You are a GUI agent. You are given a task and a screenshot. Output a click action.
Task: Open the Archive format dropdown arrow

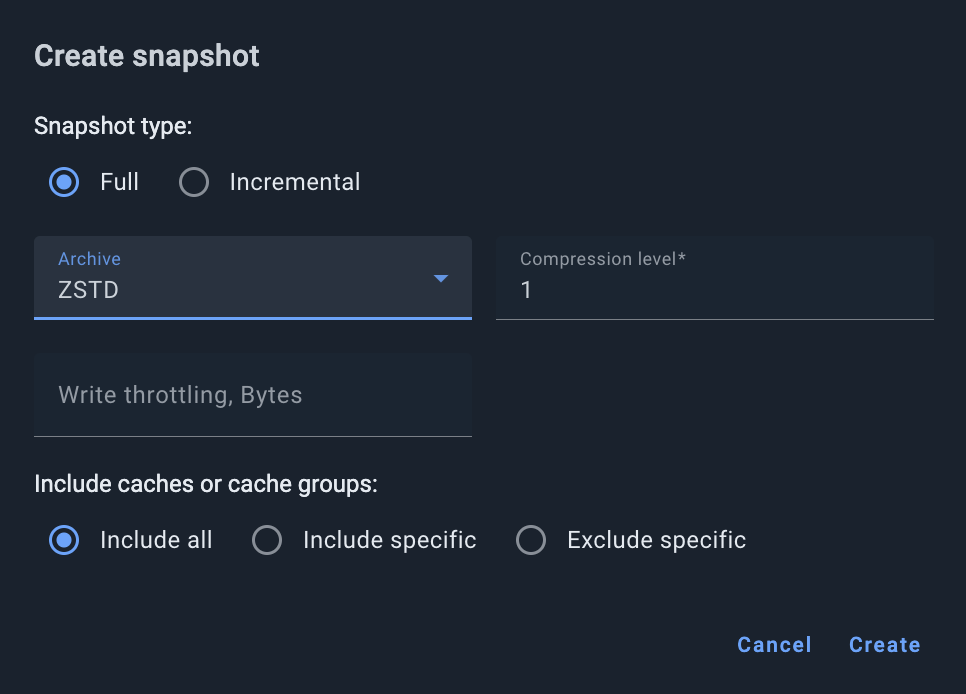[x=440, y=279]
